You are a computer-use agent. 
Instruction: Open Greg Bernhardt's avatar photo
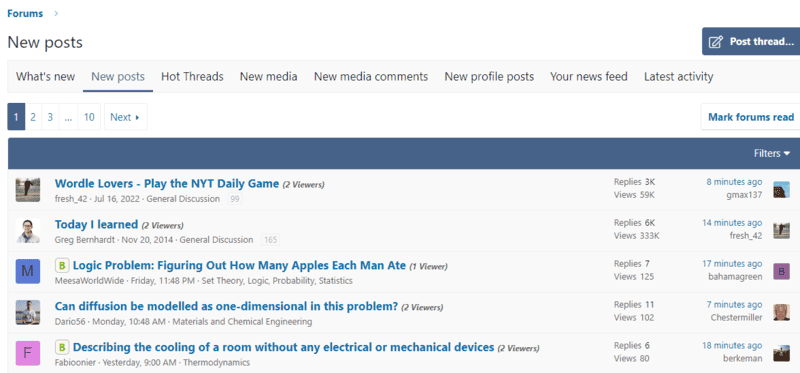[28, 231]
